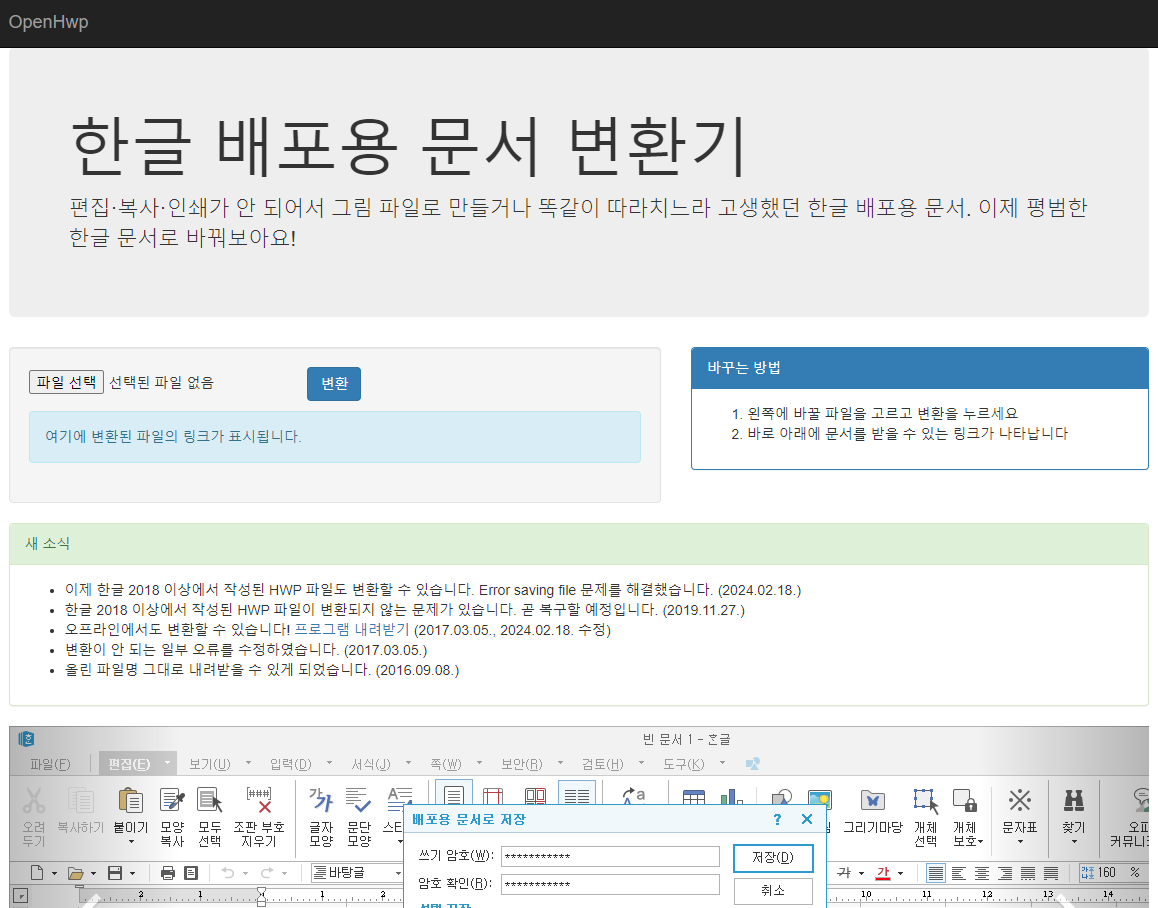
Task: Open the 보기(U) menu
Action: tap(210, 764)
